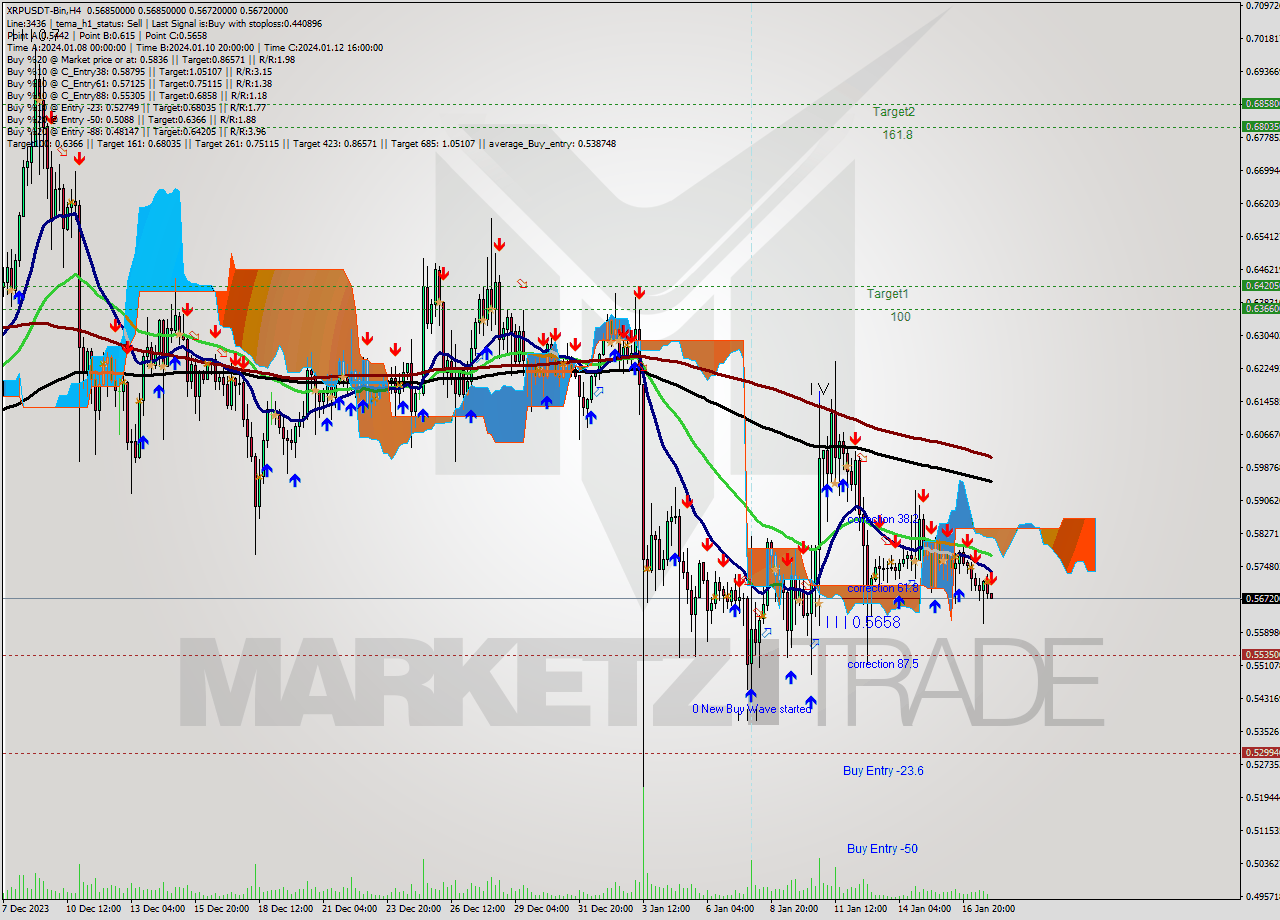Click the 100 level label under Target1

[900, 316]
